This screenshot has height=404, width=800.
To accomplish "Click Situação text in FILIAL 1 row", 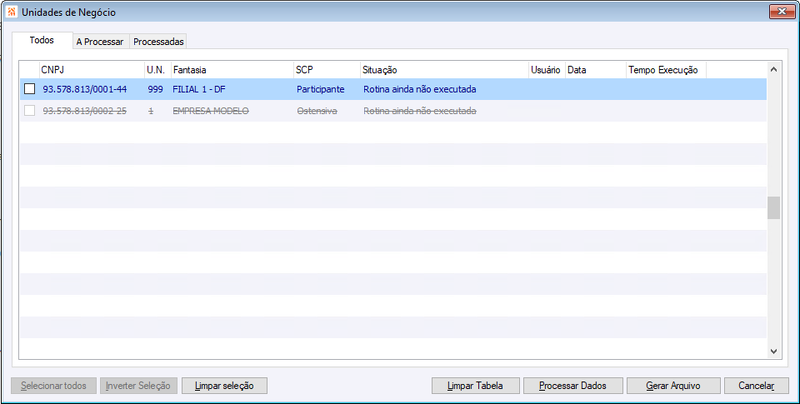I will click(420, 89).
